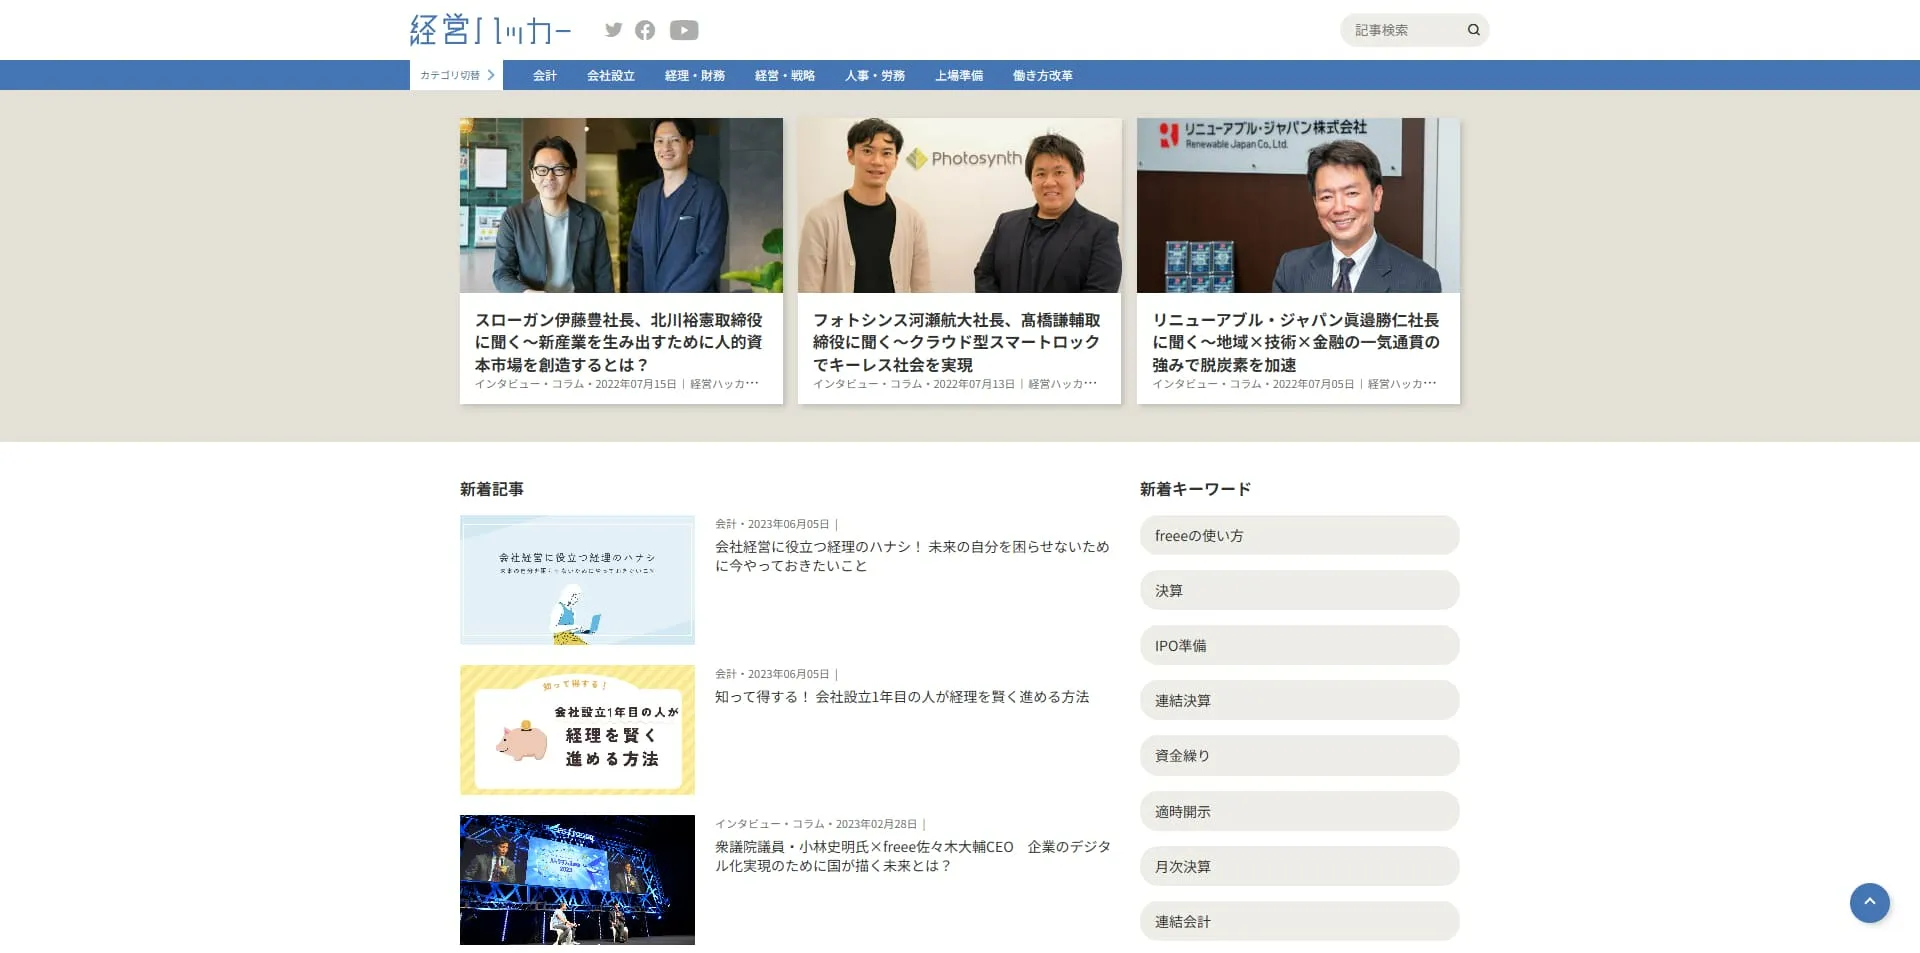Click the scroll-to-top arrow button
The image size is (1920, 953).
(x=1870, y=903)
